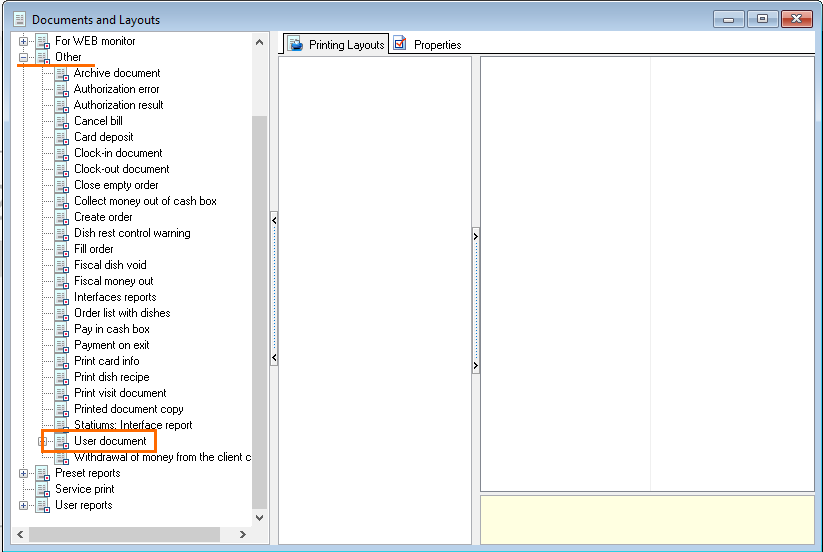This screenshot has width=823, height=552.
Task: Click the Cancel bill document icon
Action: point(62,122)
